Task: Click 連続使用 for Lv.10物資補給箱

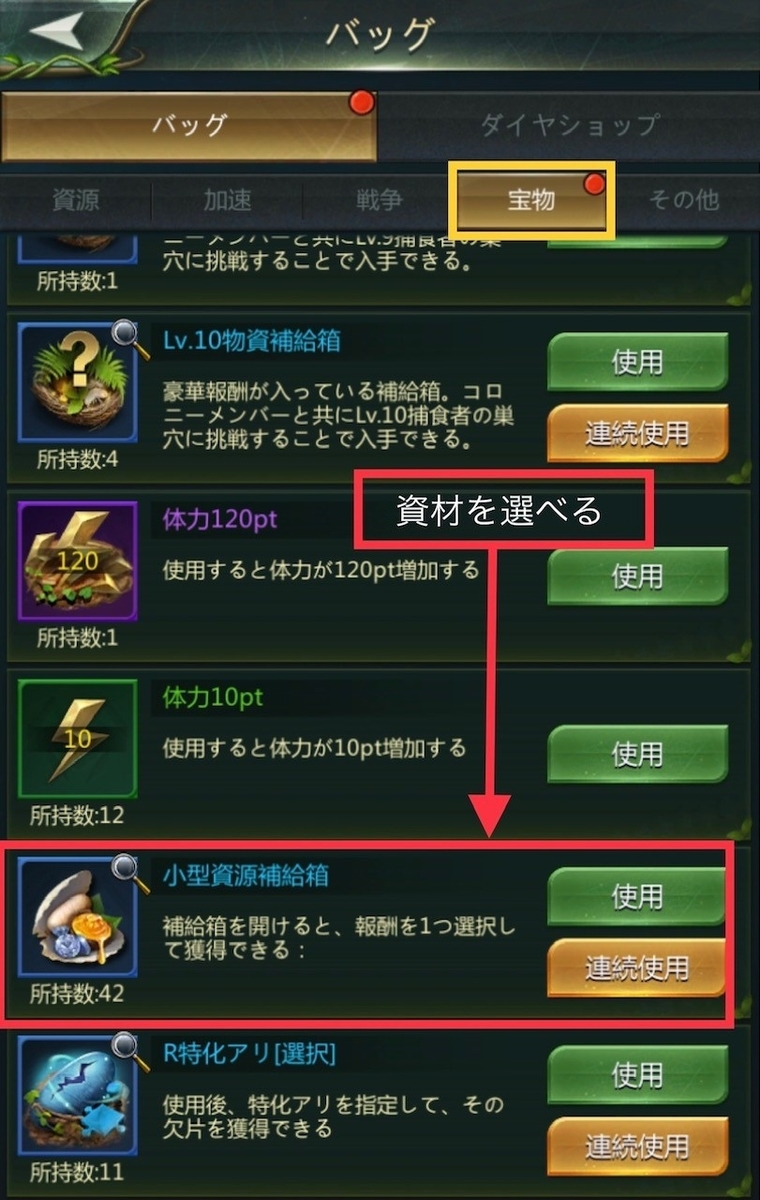Action: point(637,432)
